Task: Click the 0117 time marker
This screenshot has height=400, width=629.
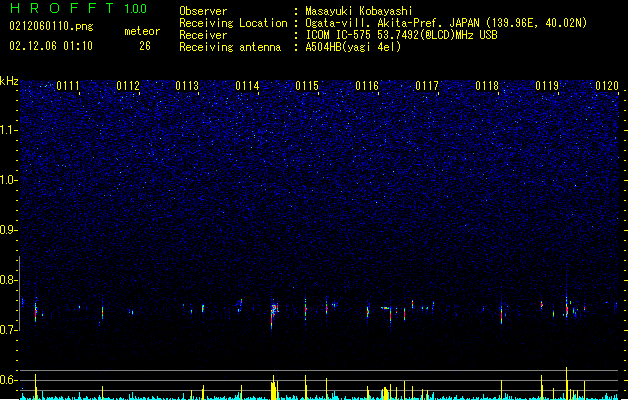Action: [x=427, y=86]
